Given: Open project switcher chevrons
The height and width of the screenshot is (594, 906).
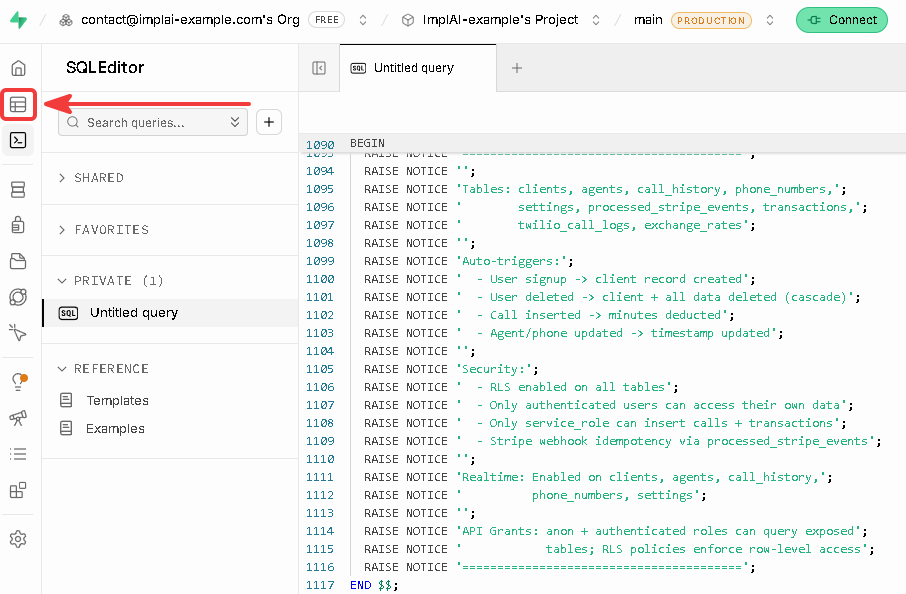Looking at the screenshot, I should click(596, 20).
